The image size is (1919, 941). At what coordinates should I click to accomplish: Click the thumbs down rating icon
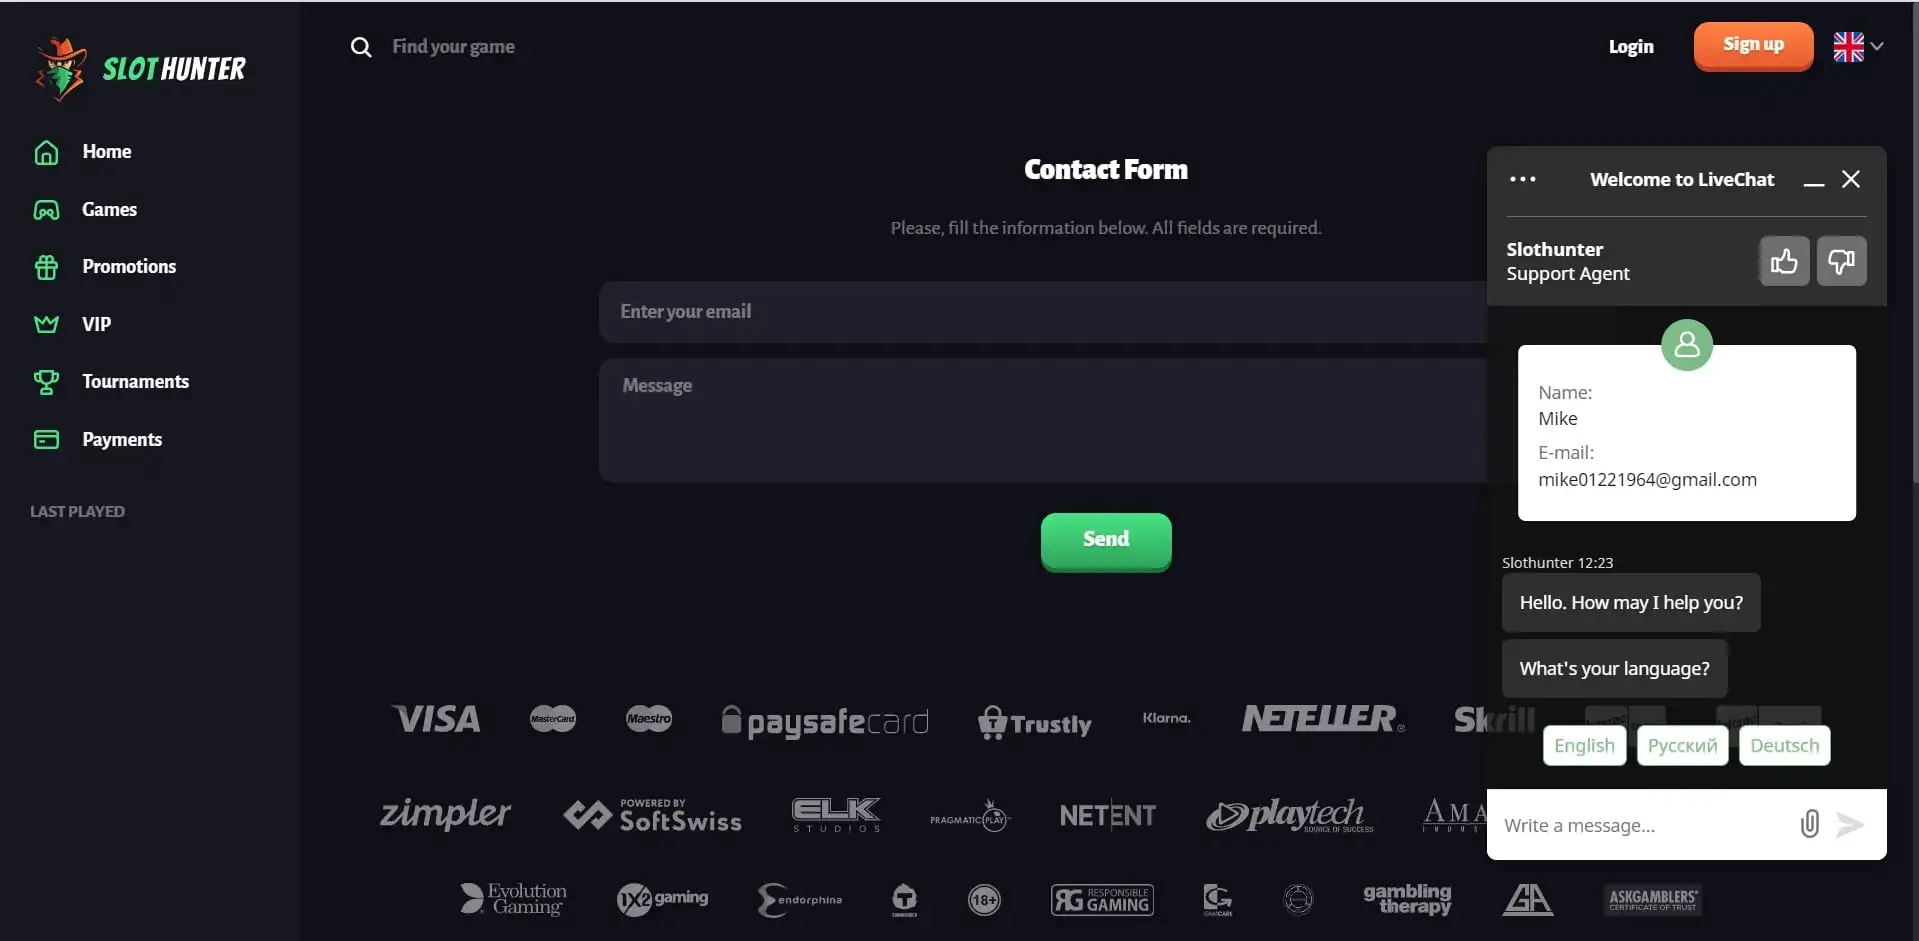coord(1841,262)
